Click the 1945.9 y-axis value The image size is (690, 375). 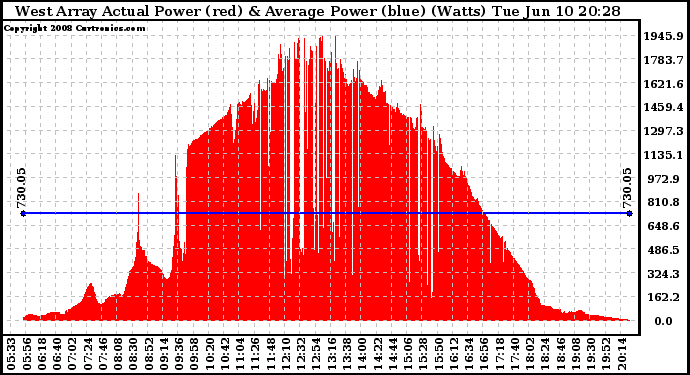(664, 36)
